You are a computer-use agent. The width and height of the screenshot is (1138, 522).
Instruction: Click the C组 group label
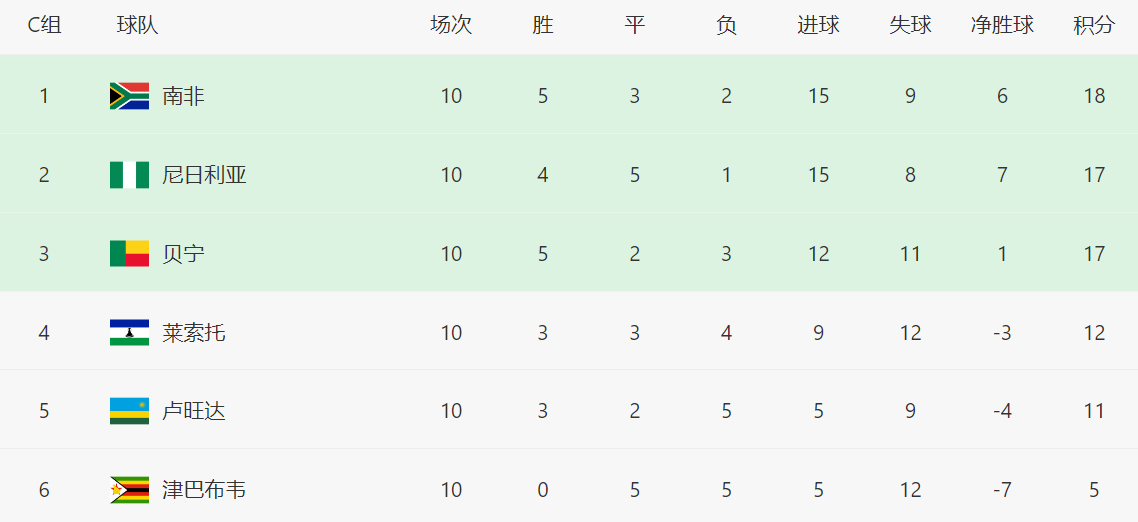point(44,26)
